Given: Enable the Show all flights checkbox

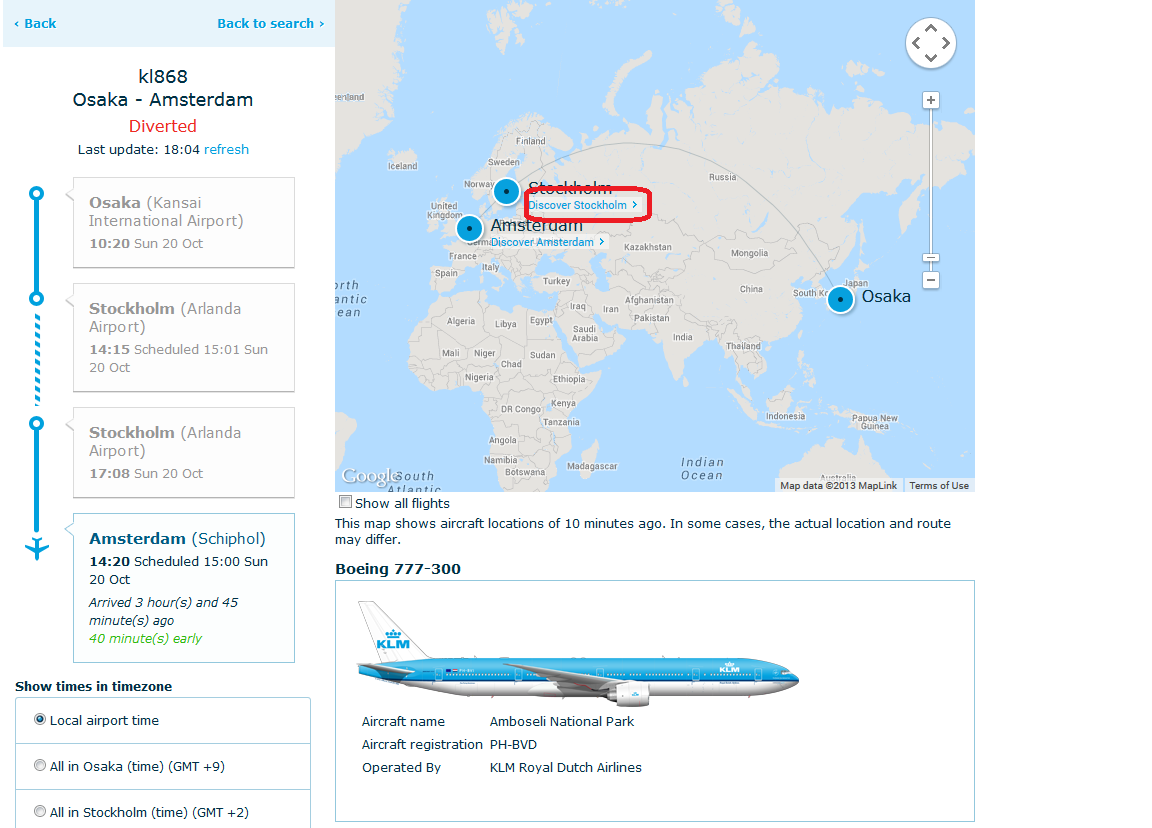Looking at the screenshot, I should click(346, 502).
